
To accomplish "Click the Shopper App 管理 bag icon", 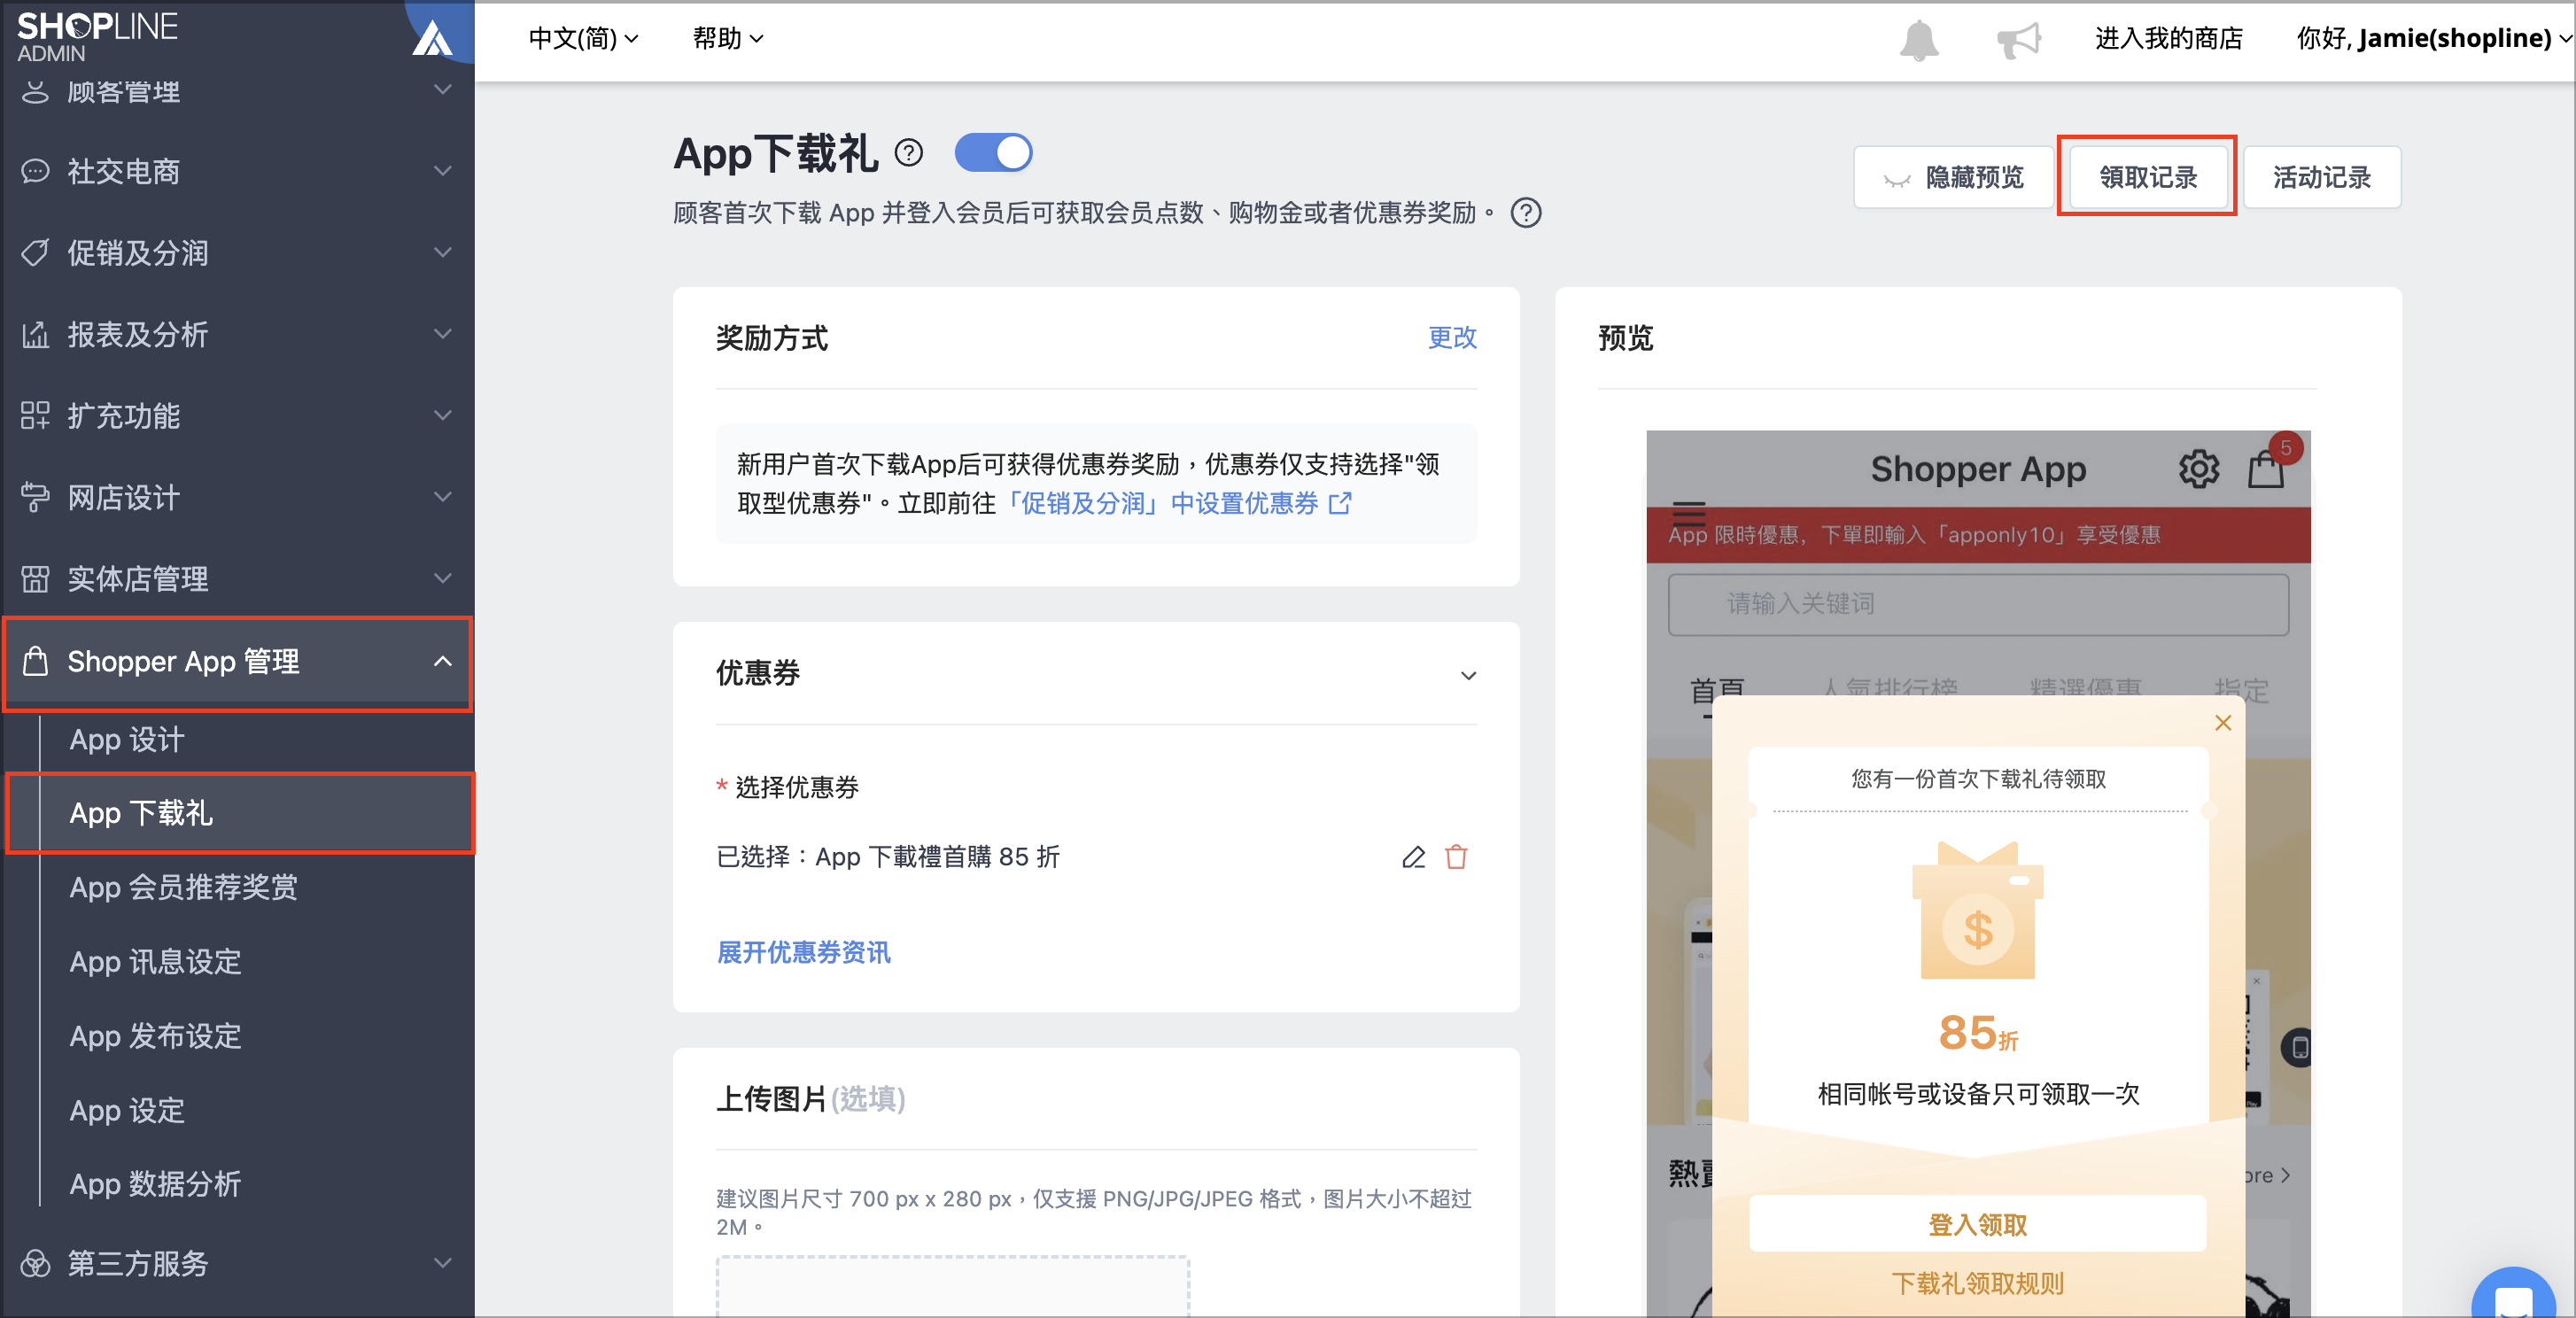I will click(x=35, y=661).
